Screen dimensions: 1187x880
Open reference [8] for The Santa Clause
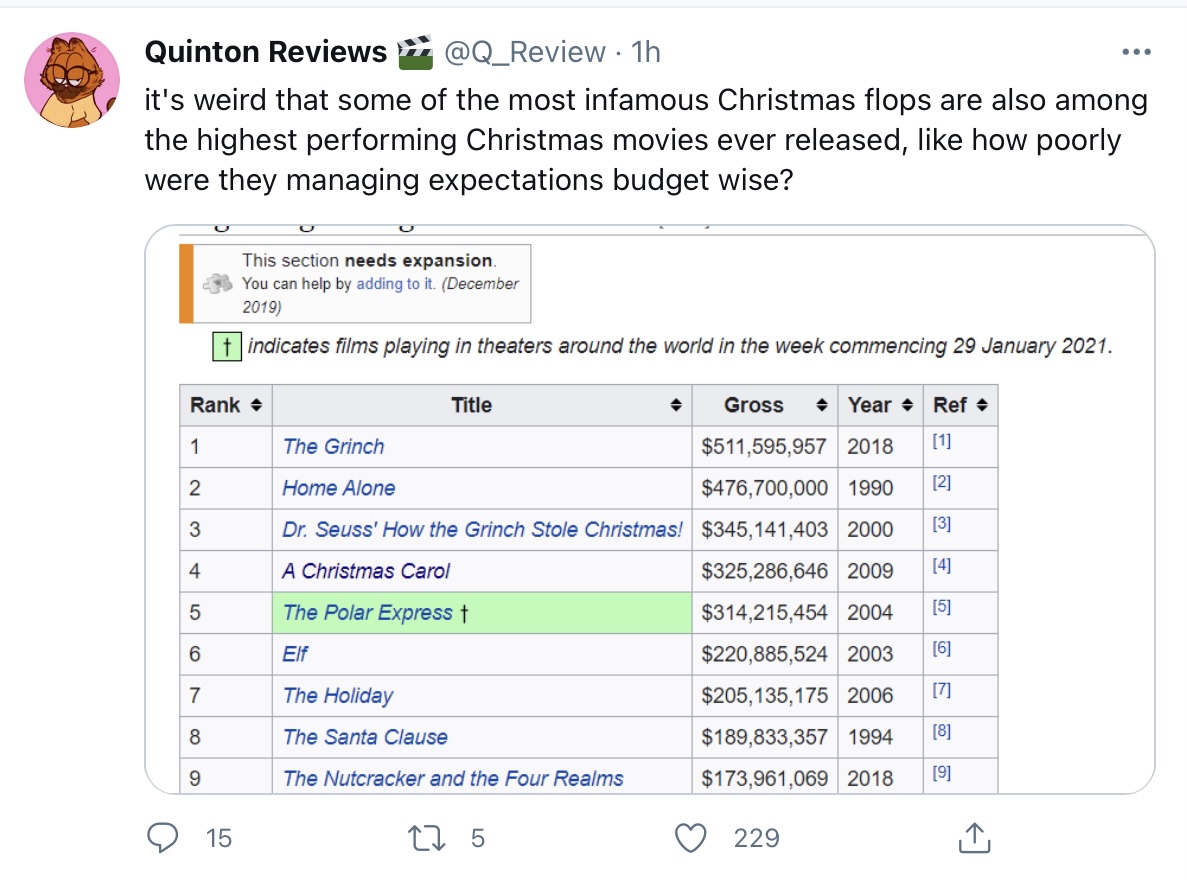942,732
